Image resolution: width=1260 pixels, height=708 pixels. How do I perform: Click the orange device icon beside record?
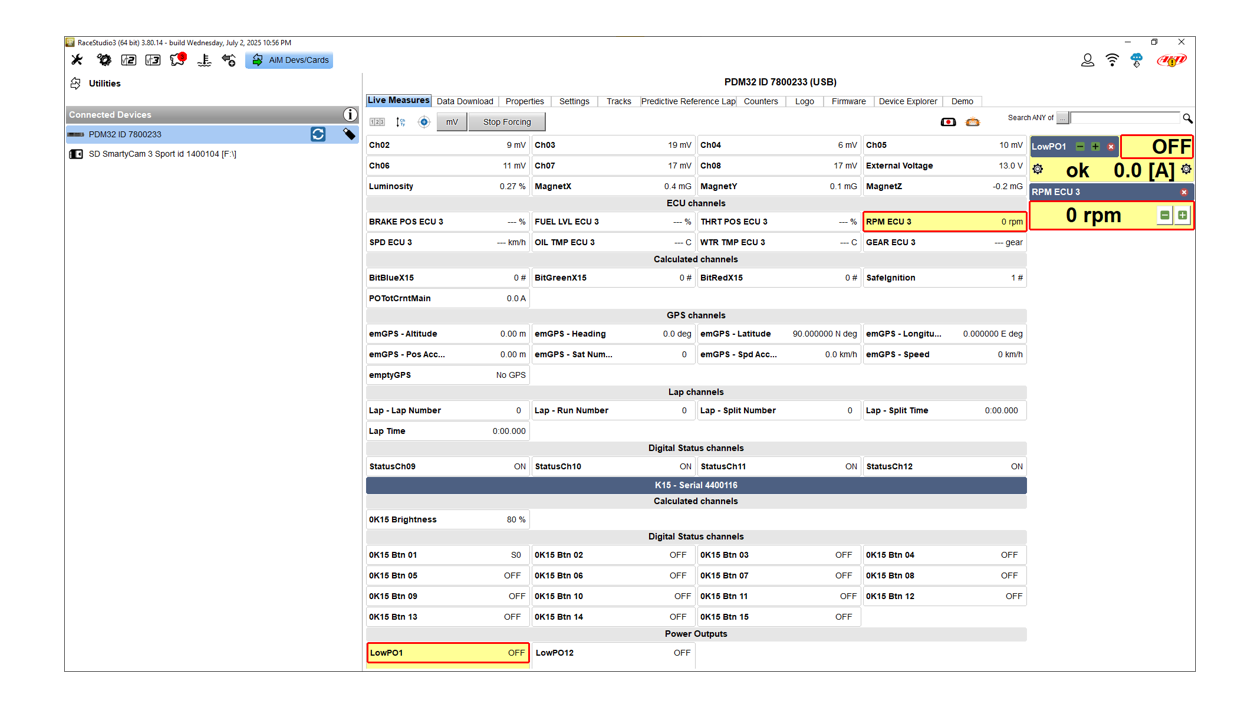(972, 122)
